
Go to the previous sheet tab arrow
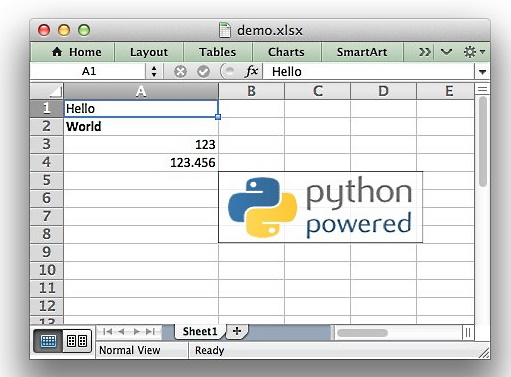click(x=122, y=331)
